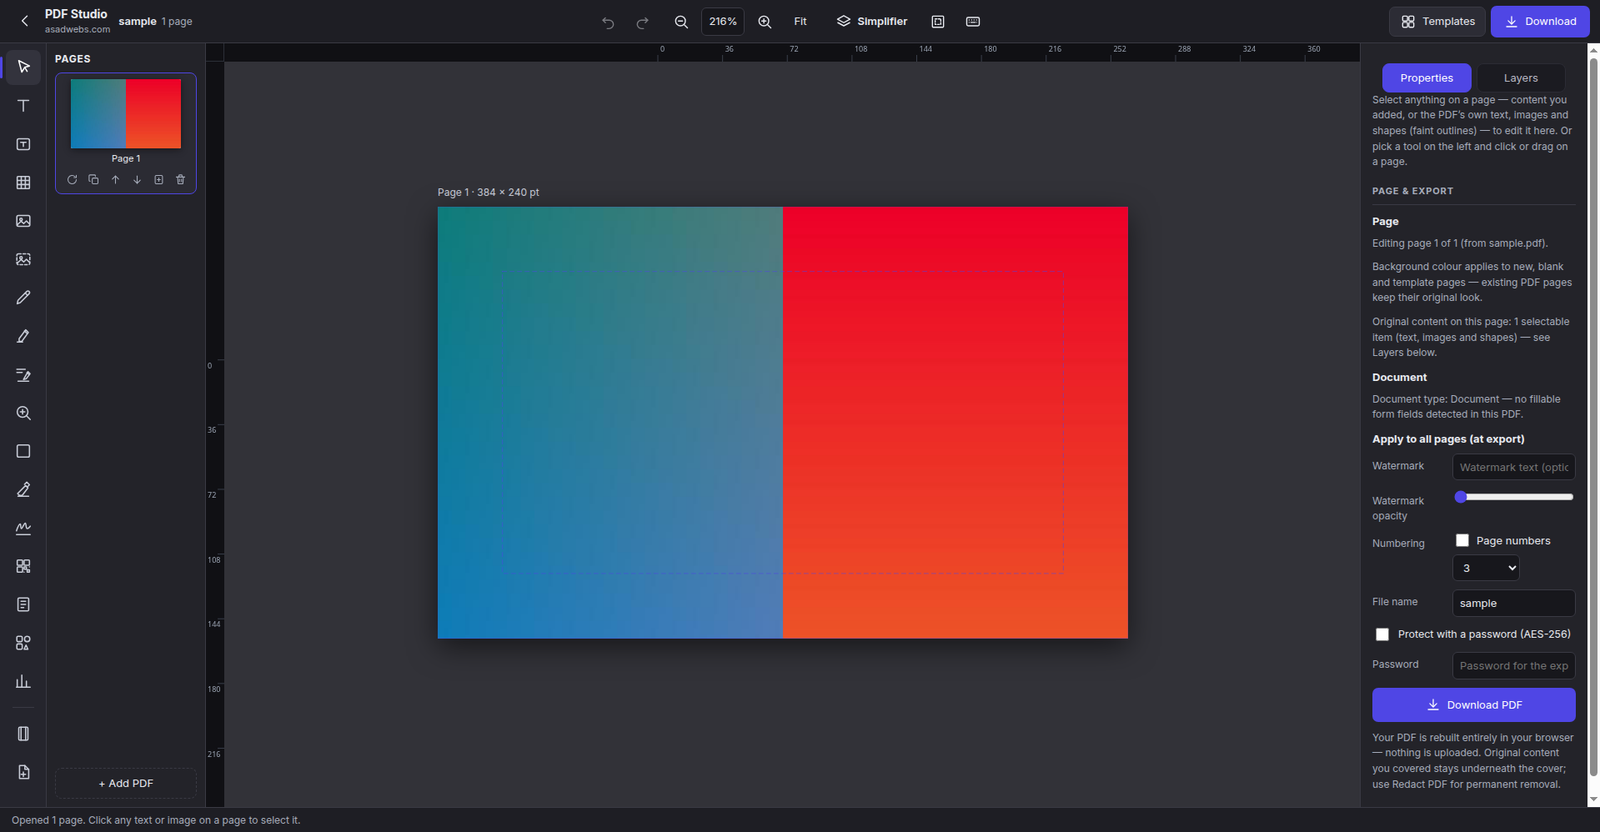Pick the text box tool
1600x832 pixels.
tap(23, 144)
